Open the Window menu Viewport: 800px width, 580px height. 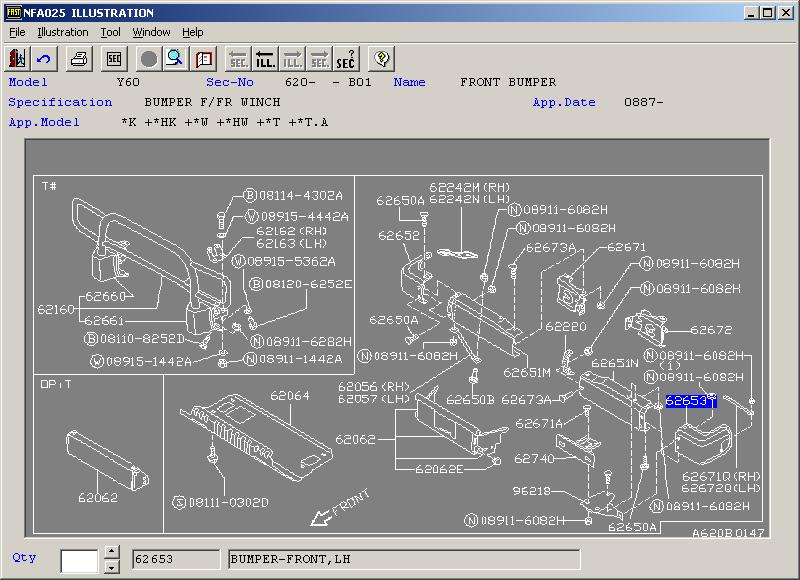(151, 32)
